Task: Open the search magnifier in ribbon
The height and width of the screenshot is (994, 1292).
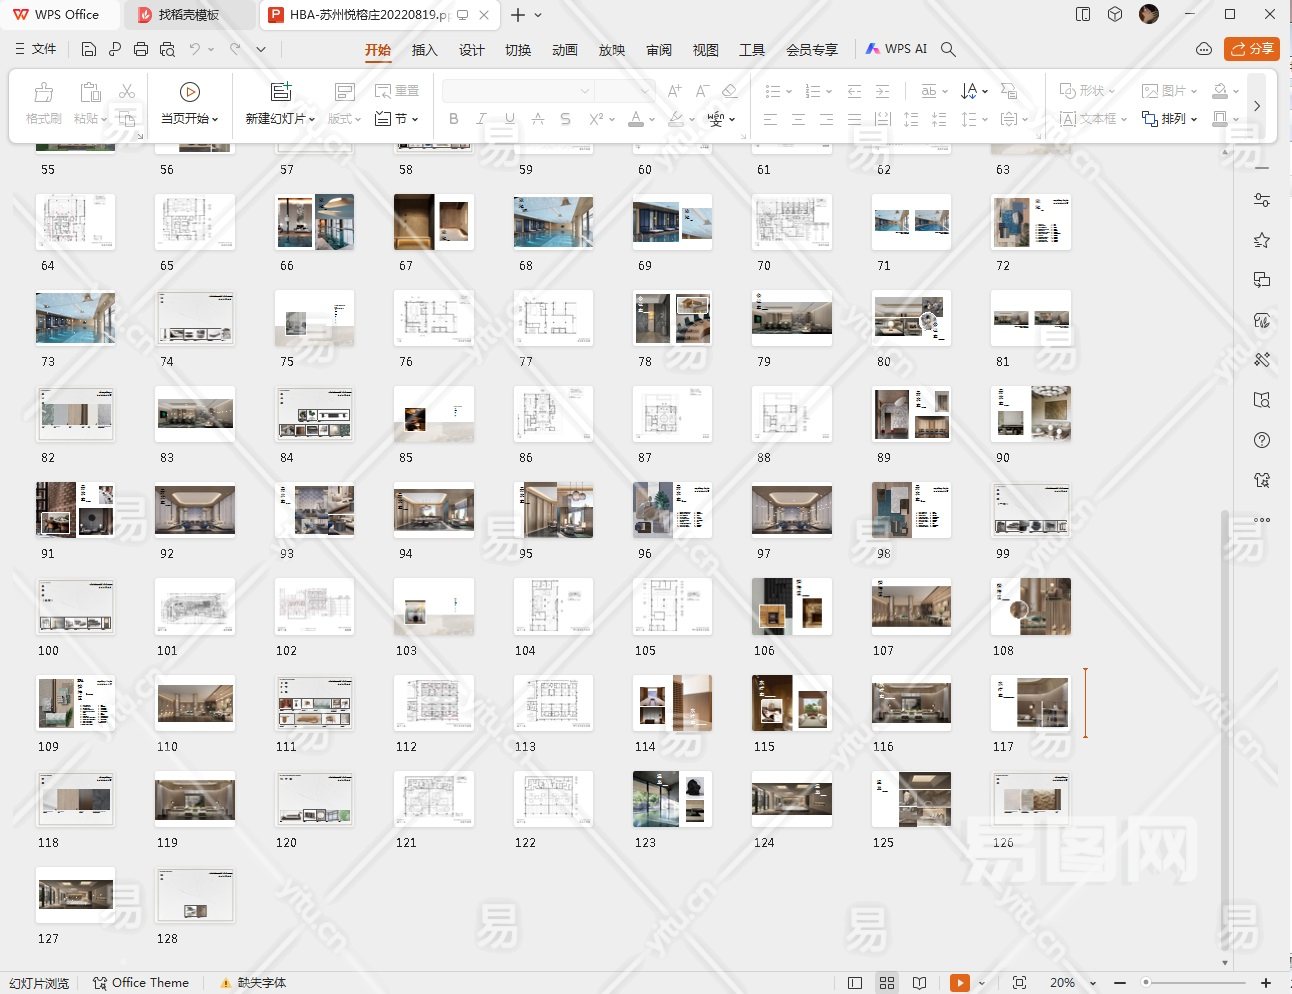Action: click(x=948, y=49)
